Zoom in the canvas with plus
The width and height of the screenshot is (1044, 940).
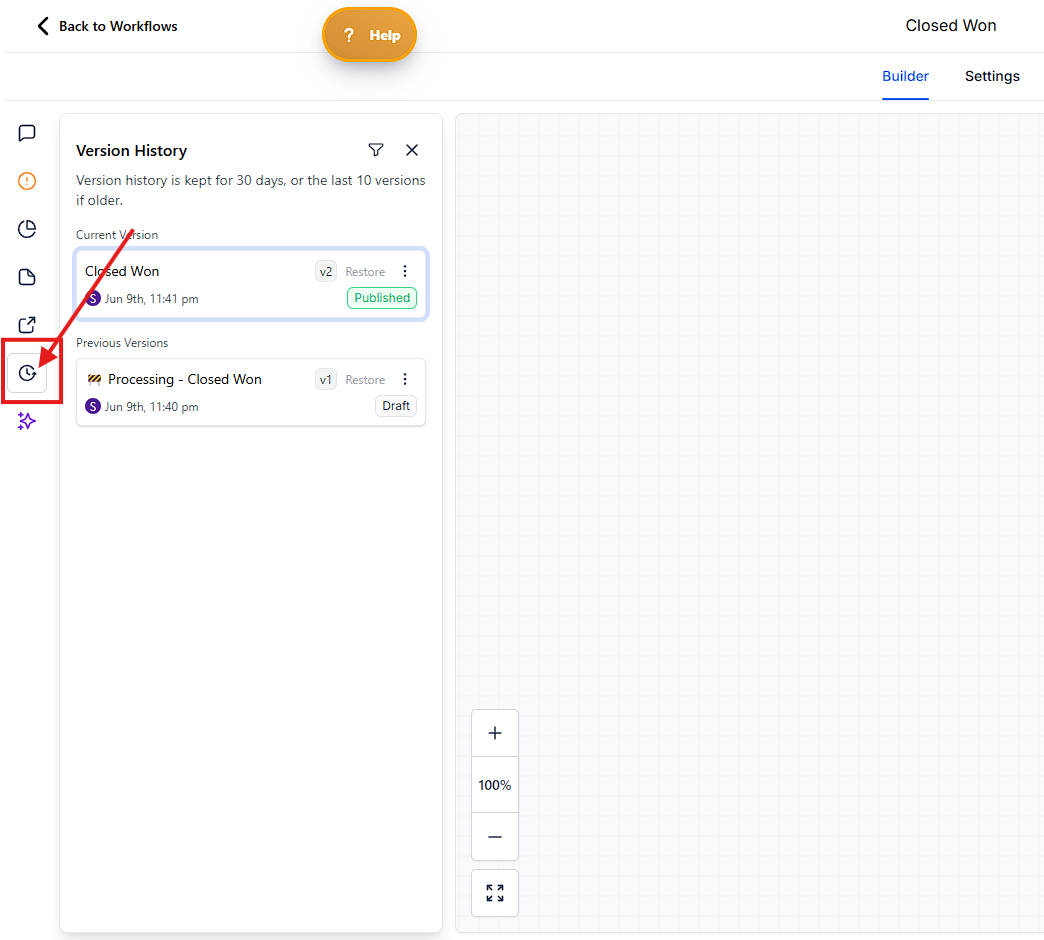click(495, 733)
